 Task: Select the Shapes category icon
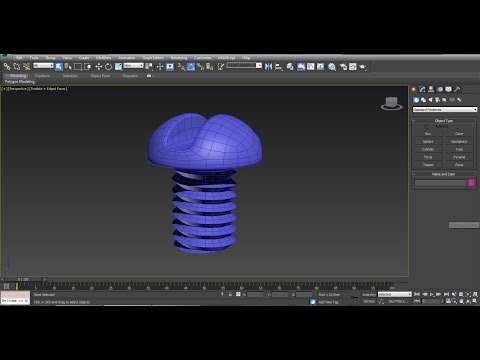[423, 100]
